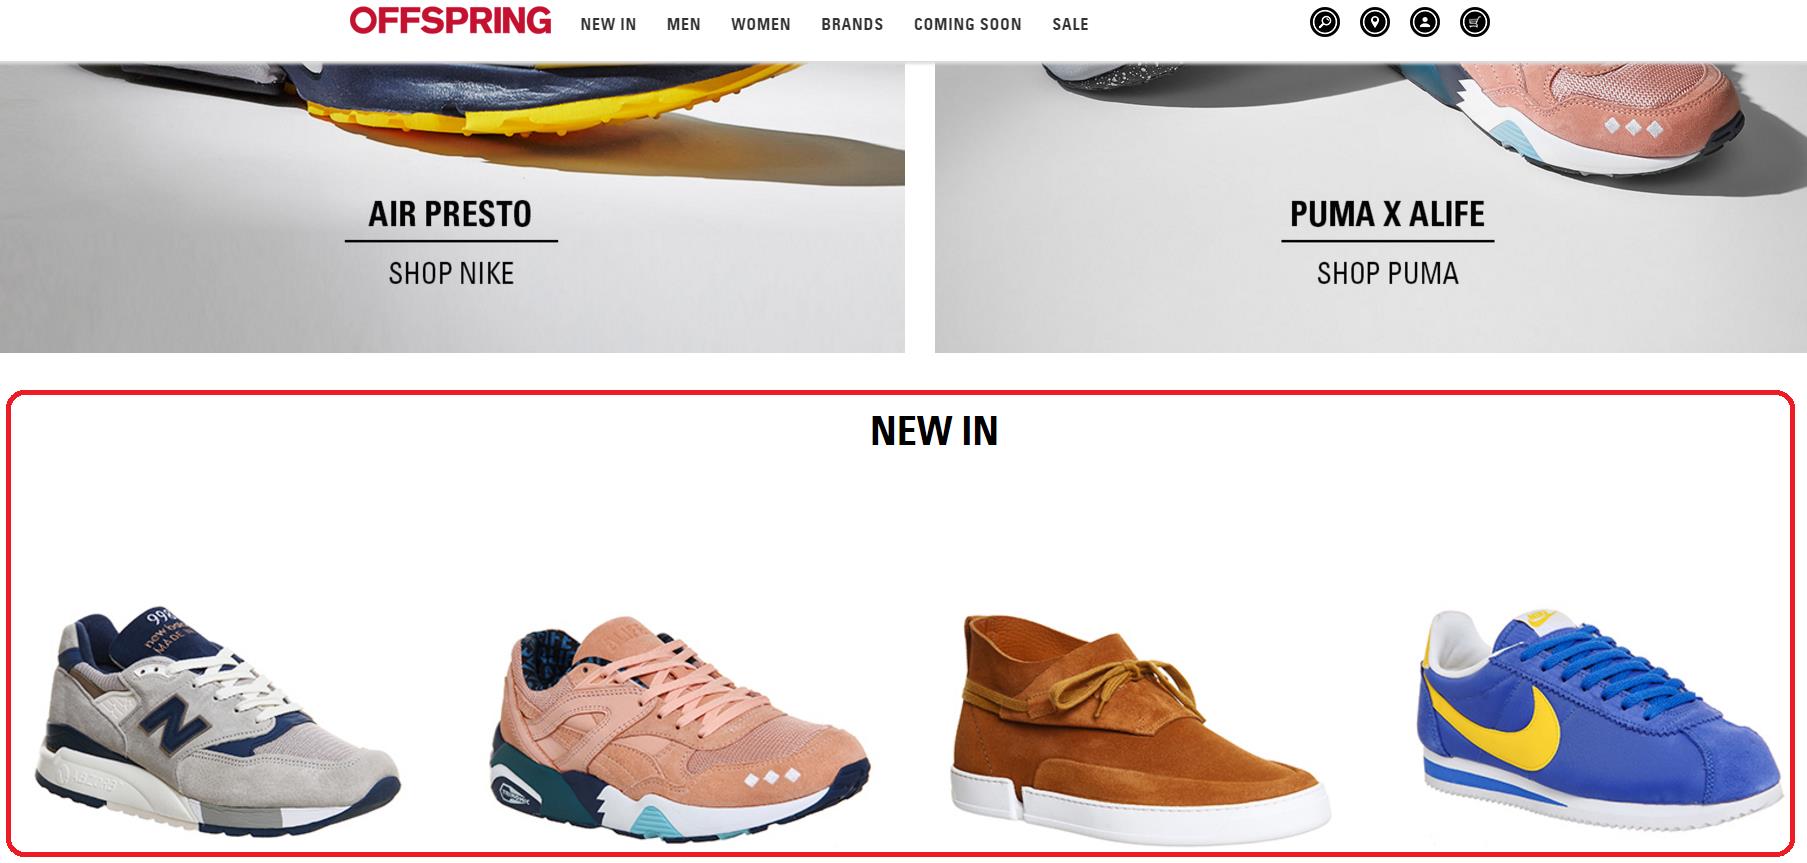Open the user account icon

(x=1424, y=22)
